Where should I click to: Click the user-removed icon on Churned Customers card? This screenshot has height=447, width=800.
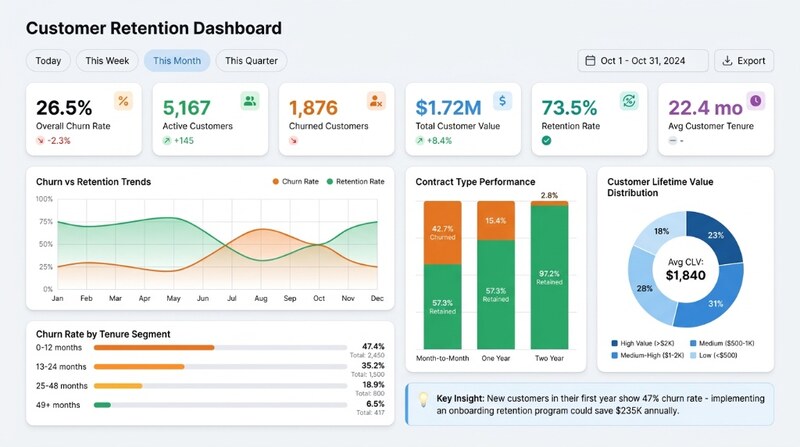point(376,101)
